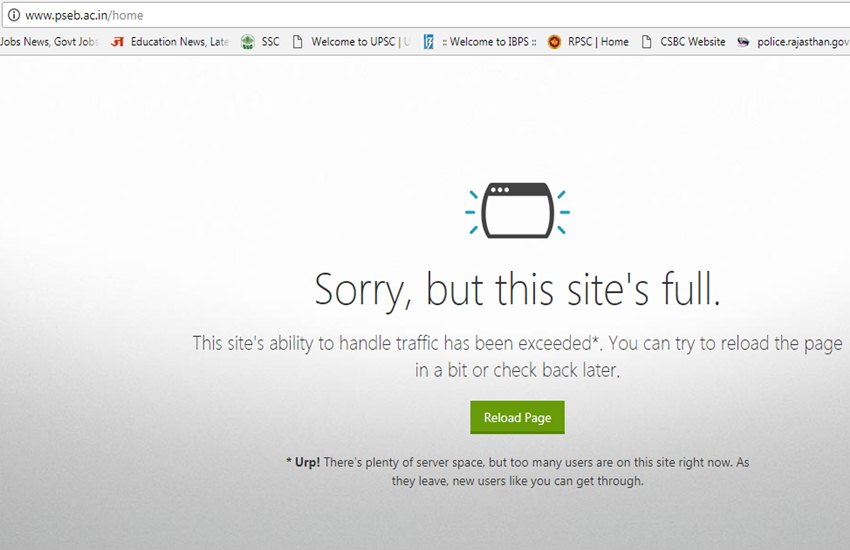Screen dimensions: 850x550
Task: Click the page icon beside CSBC Website
Action: pyautogui.click(x=646, y=42)
